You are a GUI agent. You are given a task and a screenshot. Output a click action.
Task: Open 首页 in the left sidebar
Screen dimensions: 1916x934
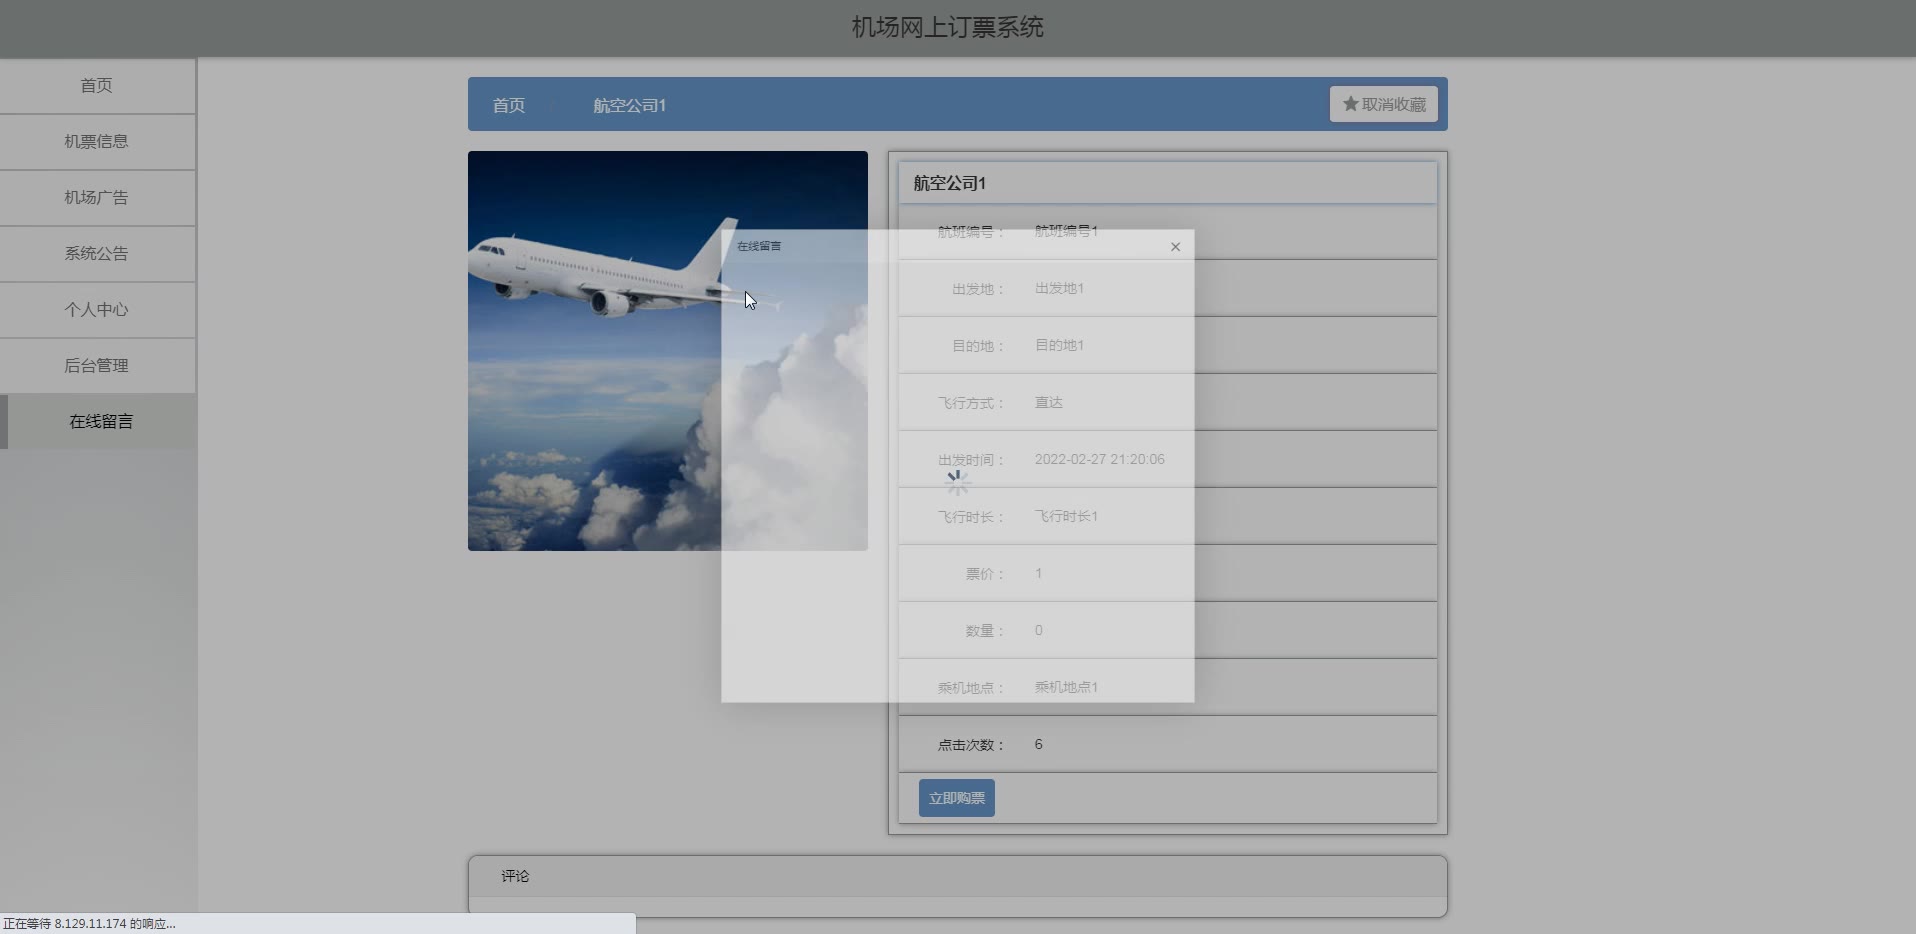point(97,86)
